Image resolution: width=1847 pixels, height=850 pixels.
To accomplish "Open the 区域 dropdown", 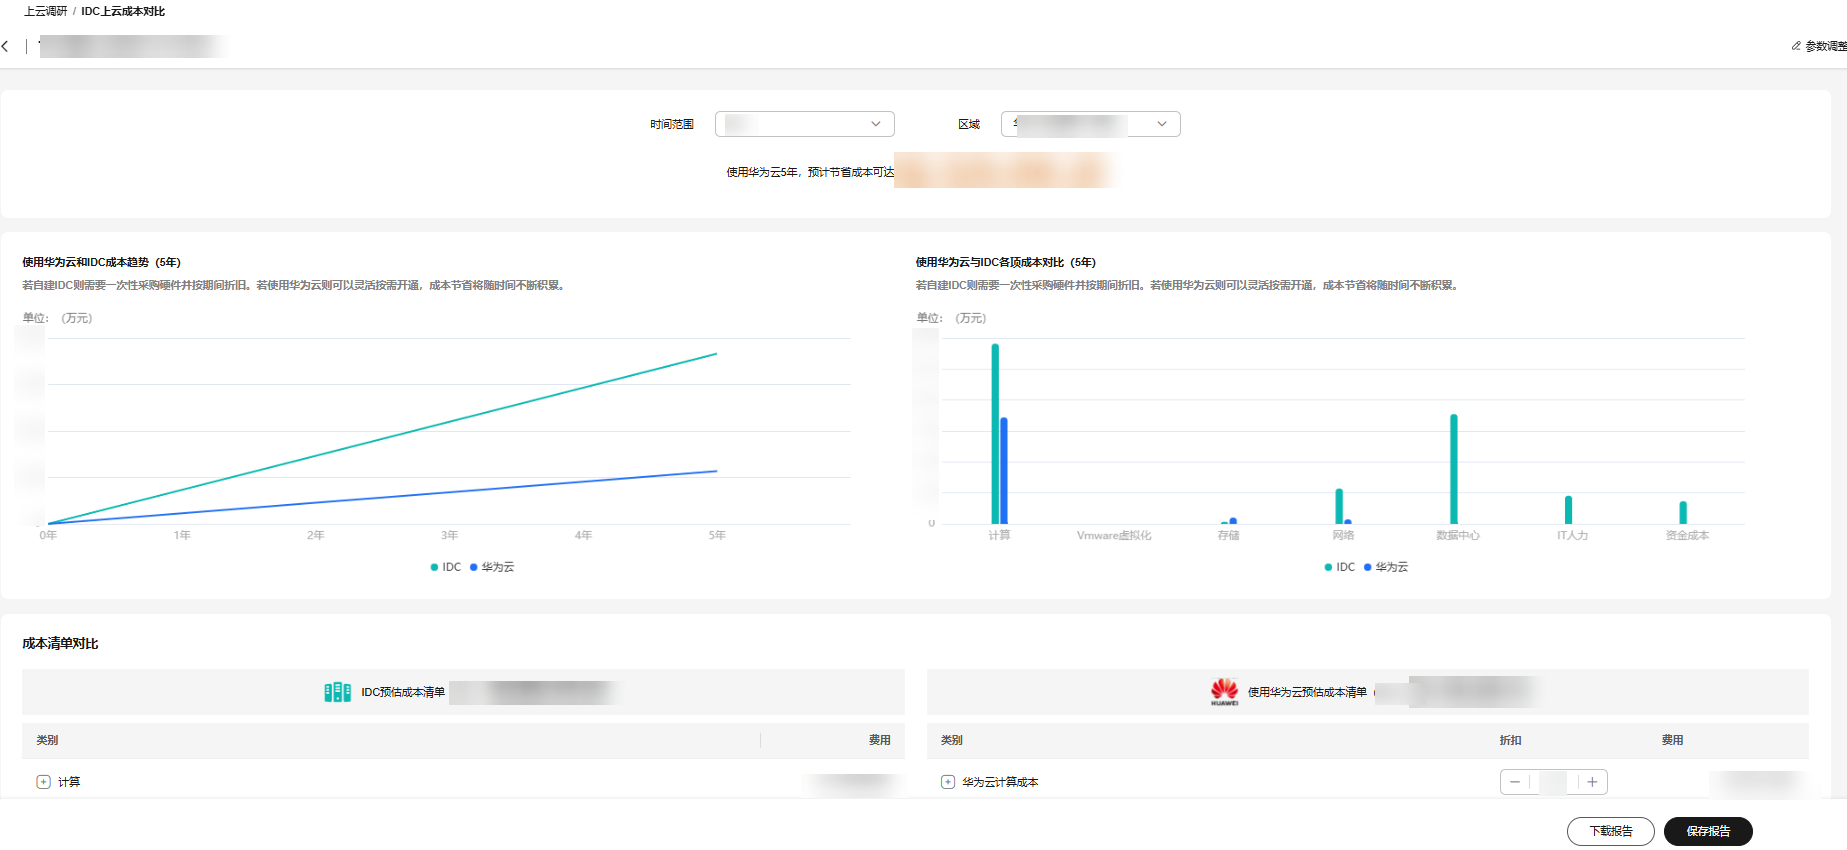I will pyautogui.click(x=1091, y=124).
